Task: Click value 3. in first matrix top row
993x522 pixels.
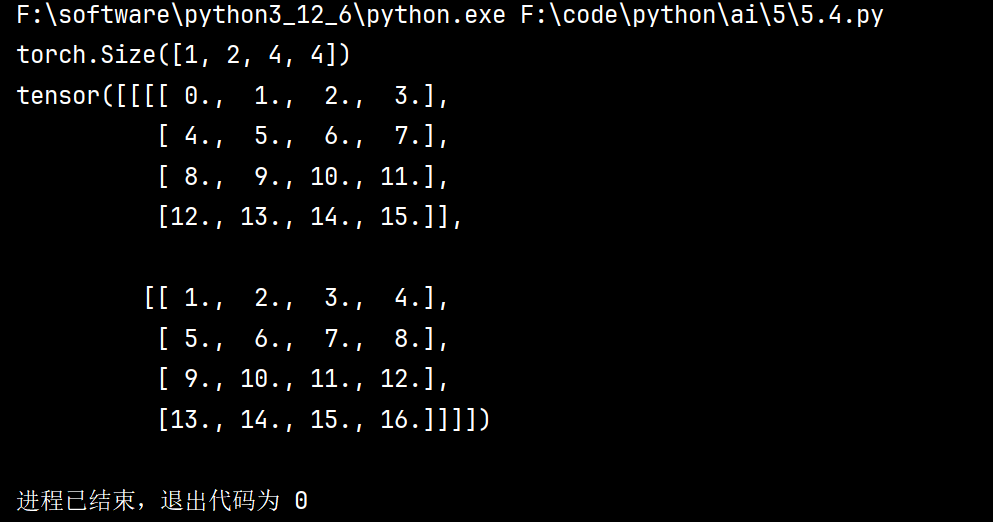Action: [x=408, y=96]
